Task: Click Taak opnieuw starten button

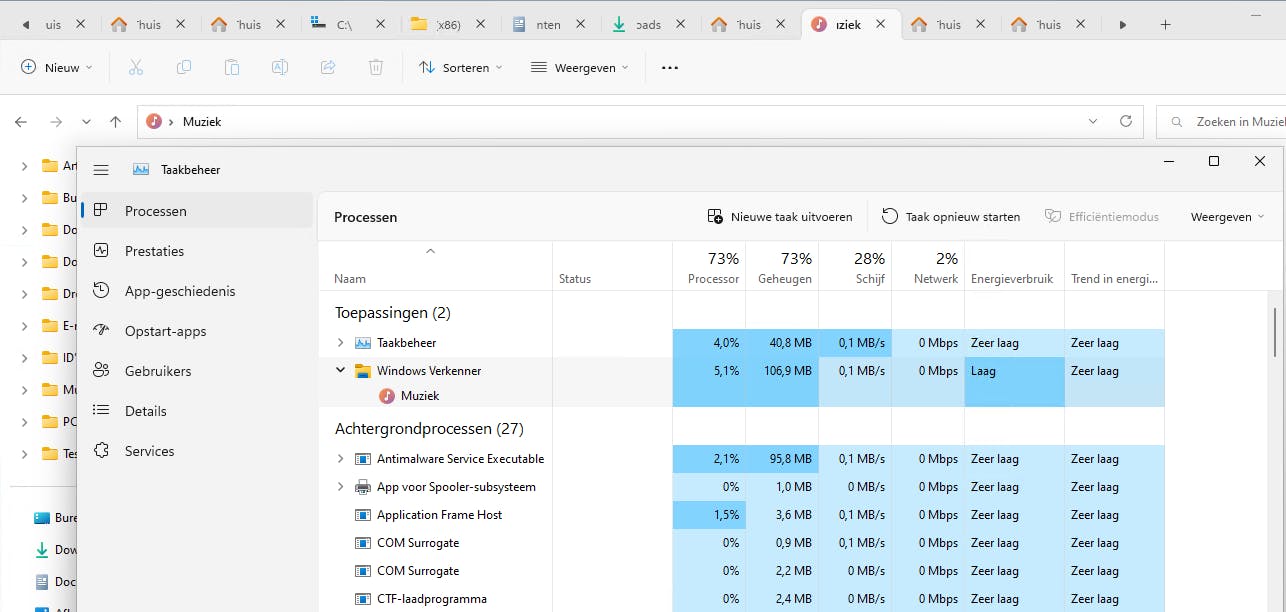Action: coord(951,217)
